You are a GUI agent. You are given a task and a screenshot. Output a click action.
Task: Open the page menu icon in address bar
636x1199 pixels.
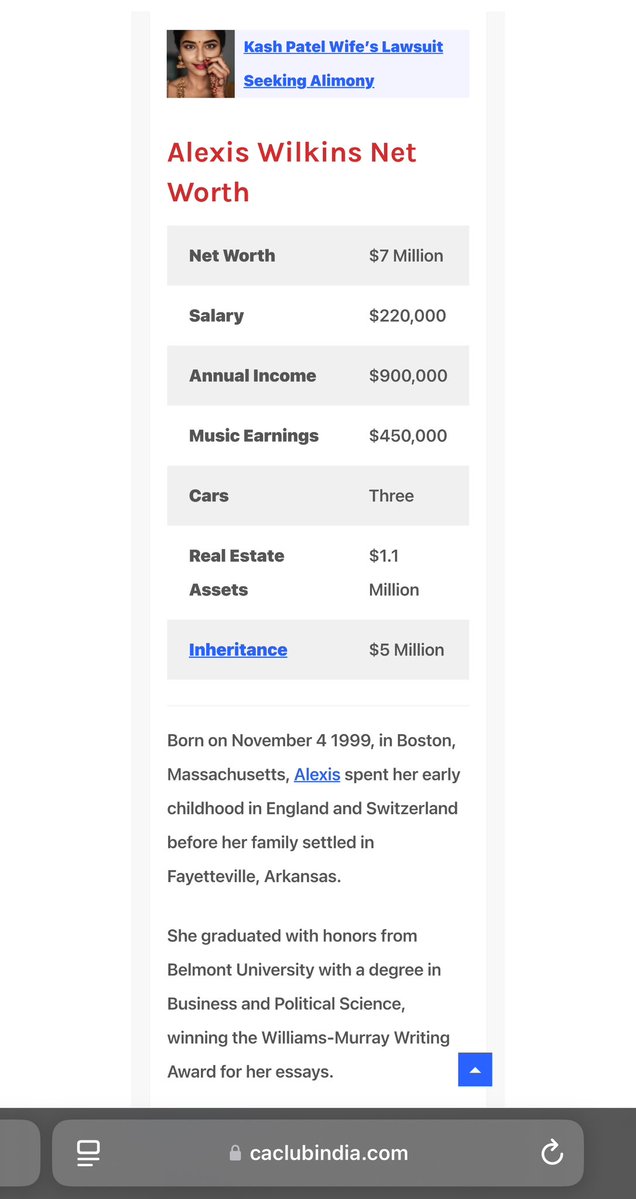pyautogui.click(x=88, y=1153)
